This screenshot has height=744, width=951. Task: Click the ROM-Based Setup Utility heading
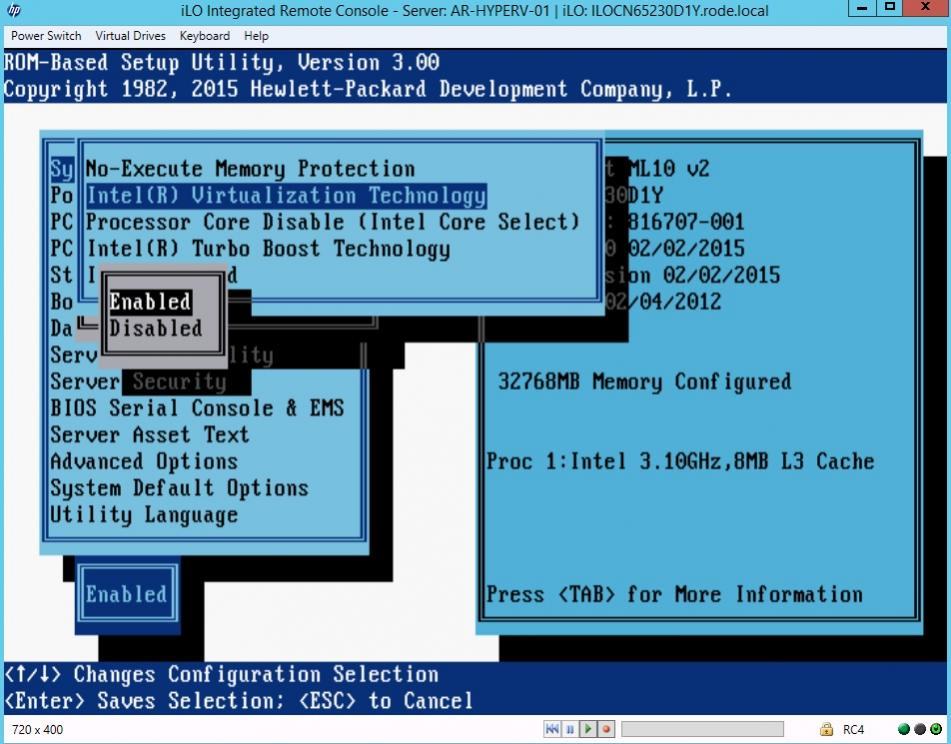point(221,62)
